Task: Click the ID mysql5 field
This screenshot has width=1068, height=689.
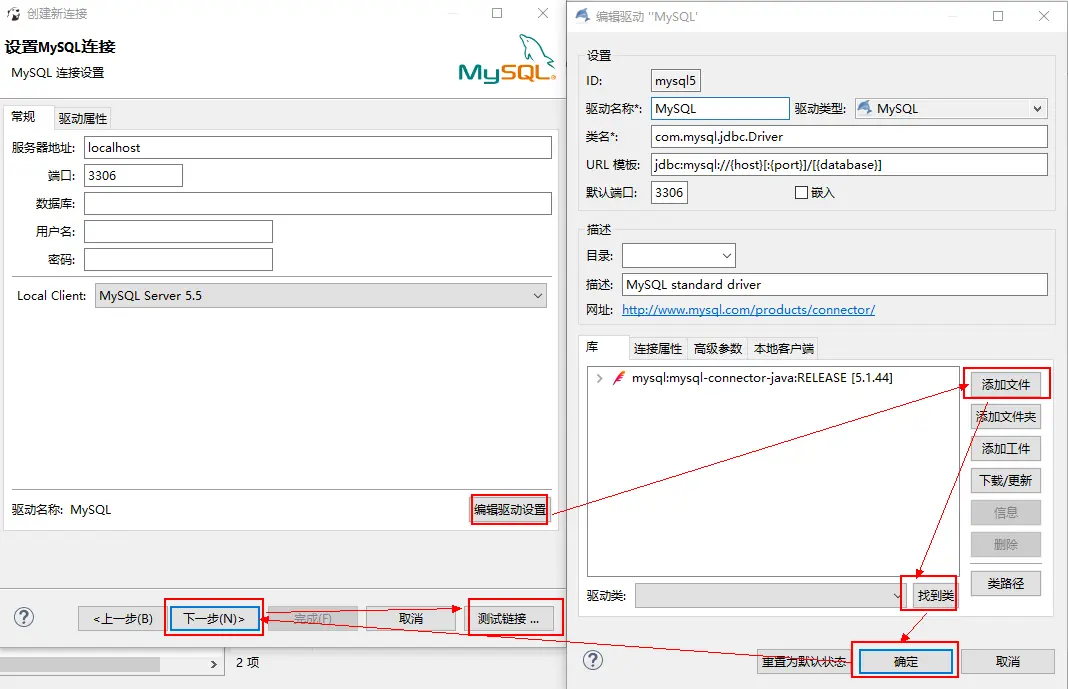Action: (x=675, y=80)
